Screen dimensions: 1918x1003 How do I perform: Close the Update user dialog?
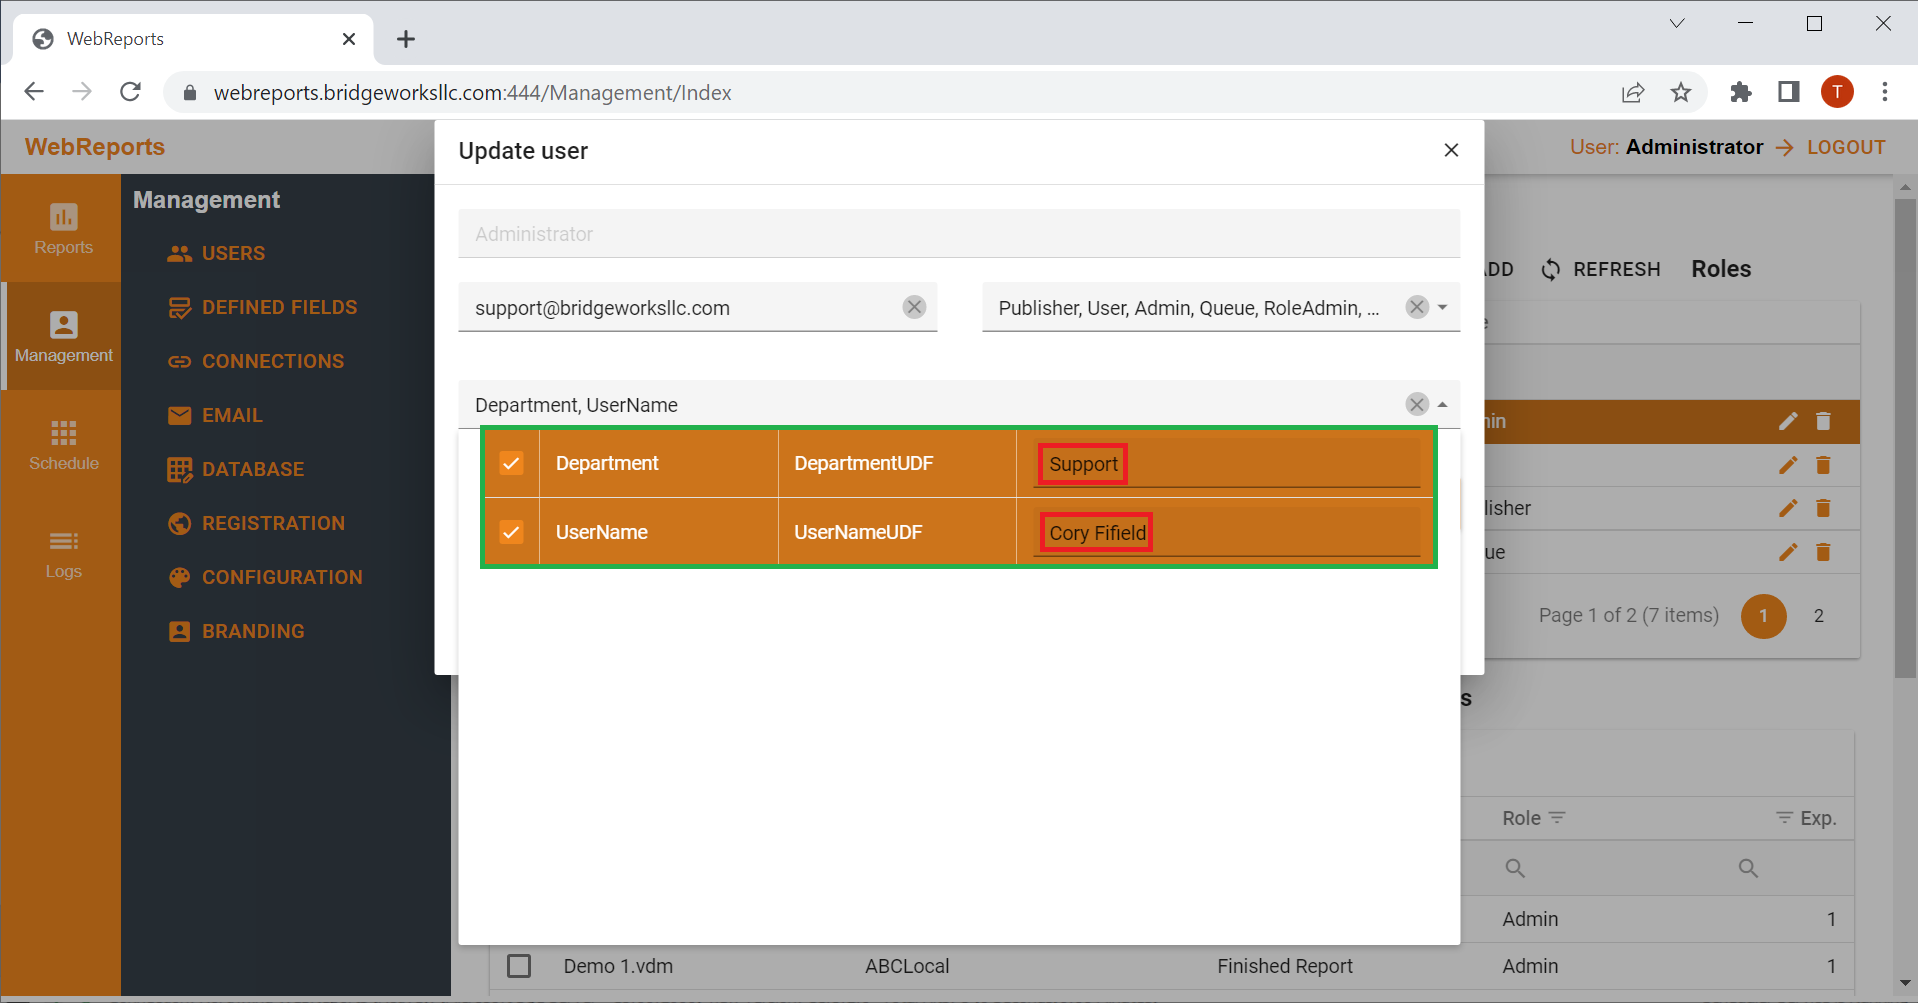(x=1451, y=150)
